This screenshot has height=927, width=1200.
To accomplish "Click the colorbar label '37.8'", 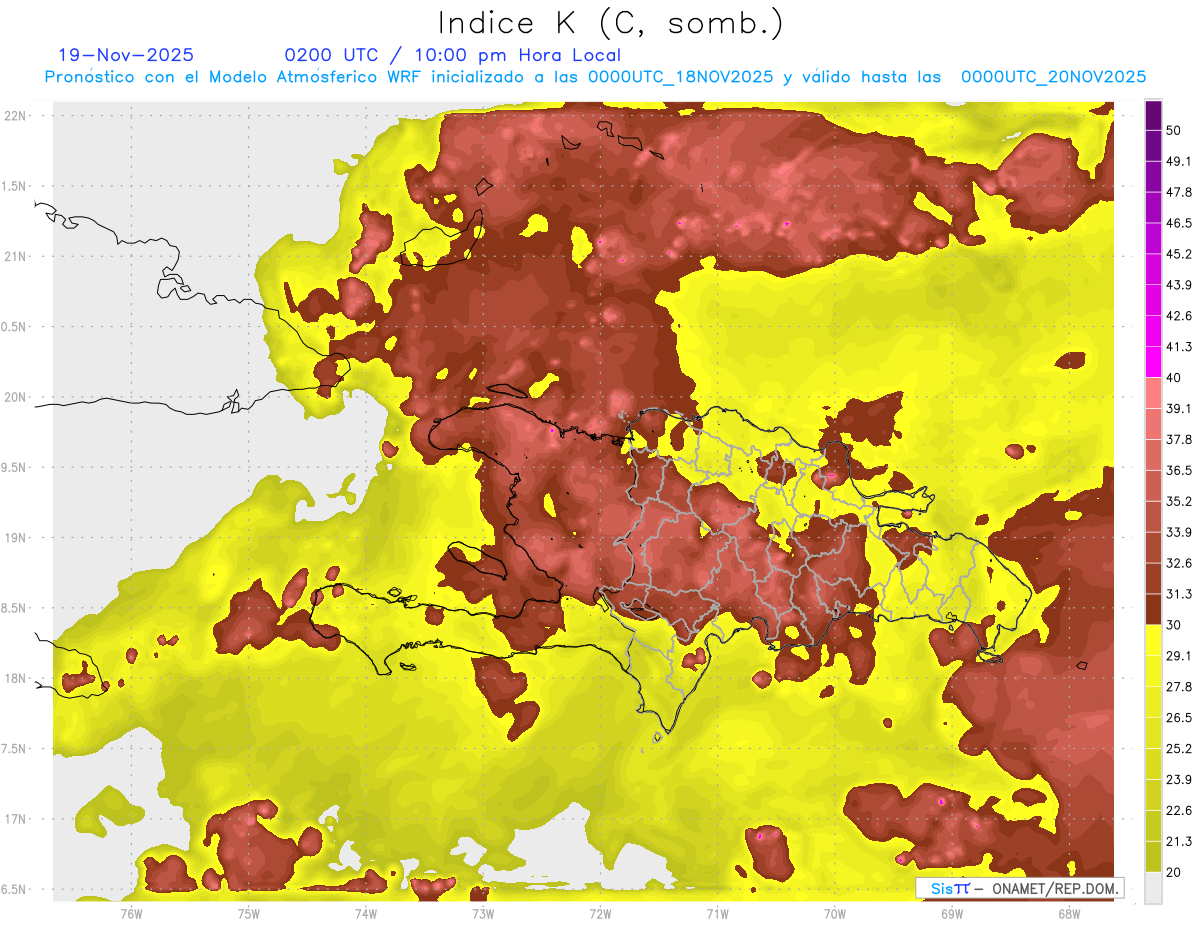I will tap(1178, 440).
